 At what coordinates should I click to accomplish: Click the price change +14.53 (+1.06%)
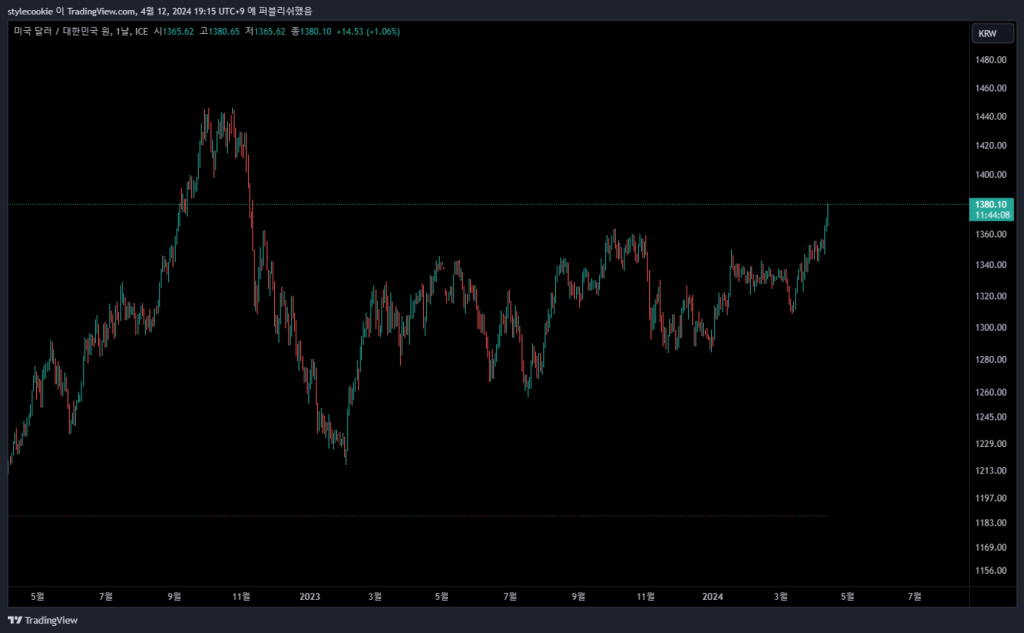[x=369, y=31]
